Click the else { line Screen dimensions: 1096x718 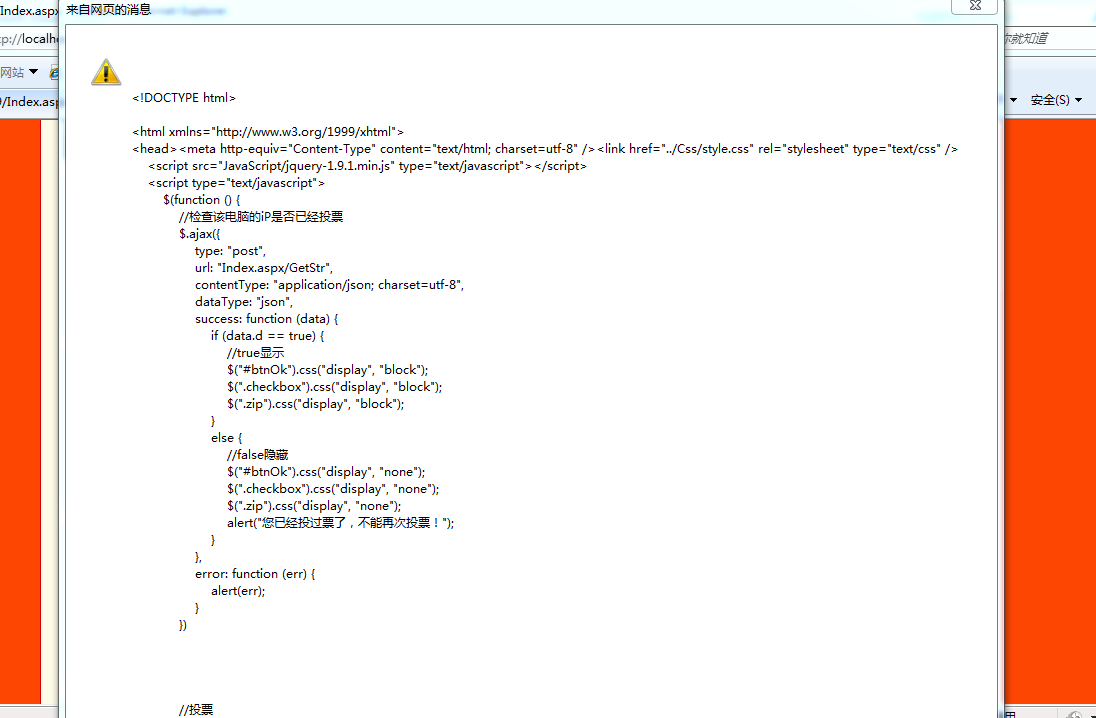(226, 438)
